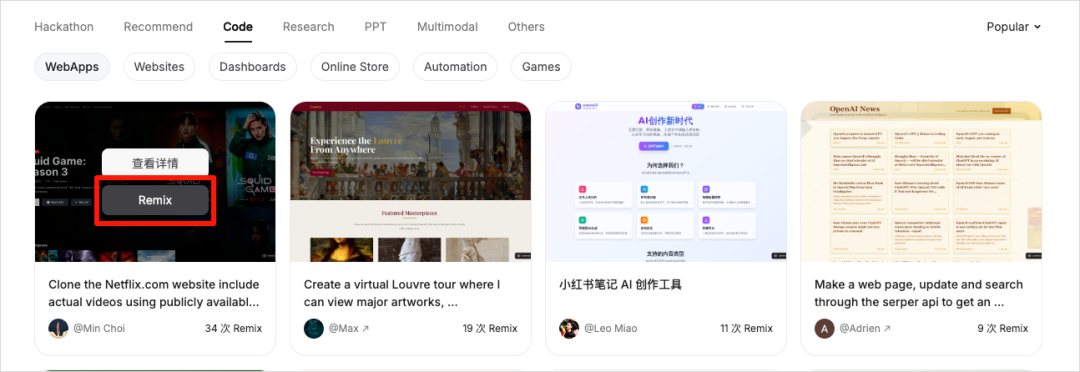The width and height of the screenshot is (1080, 372).
Task: Choose the Online Store filter
Action: coord(355,67)
